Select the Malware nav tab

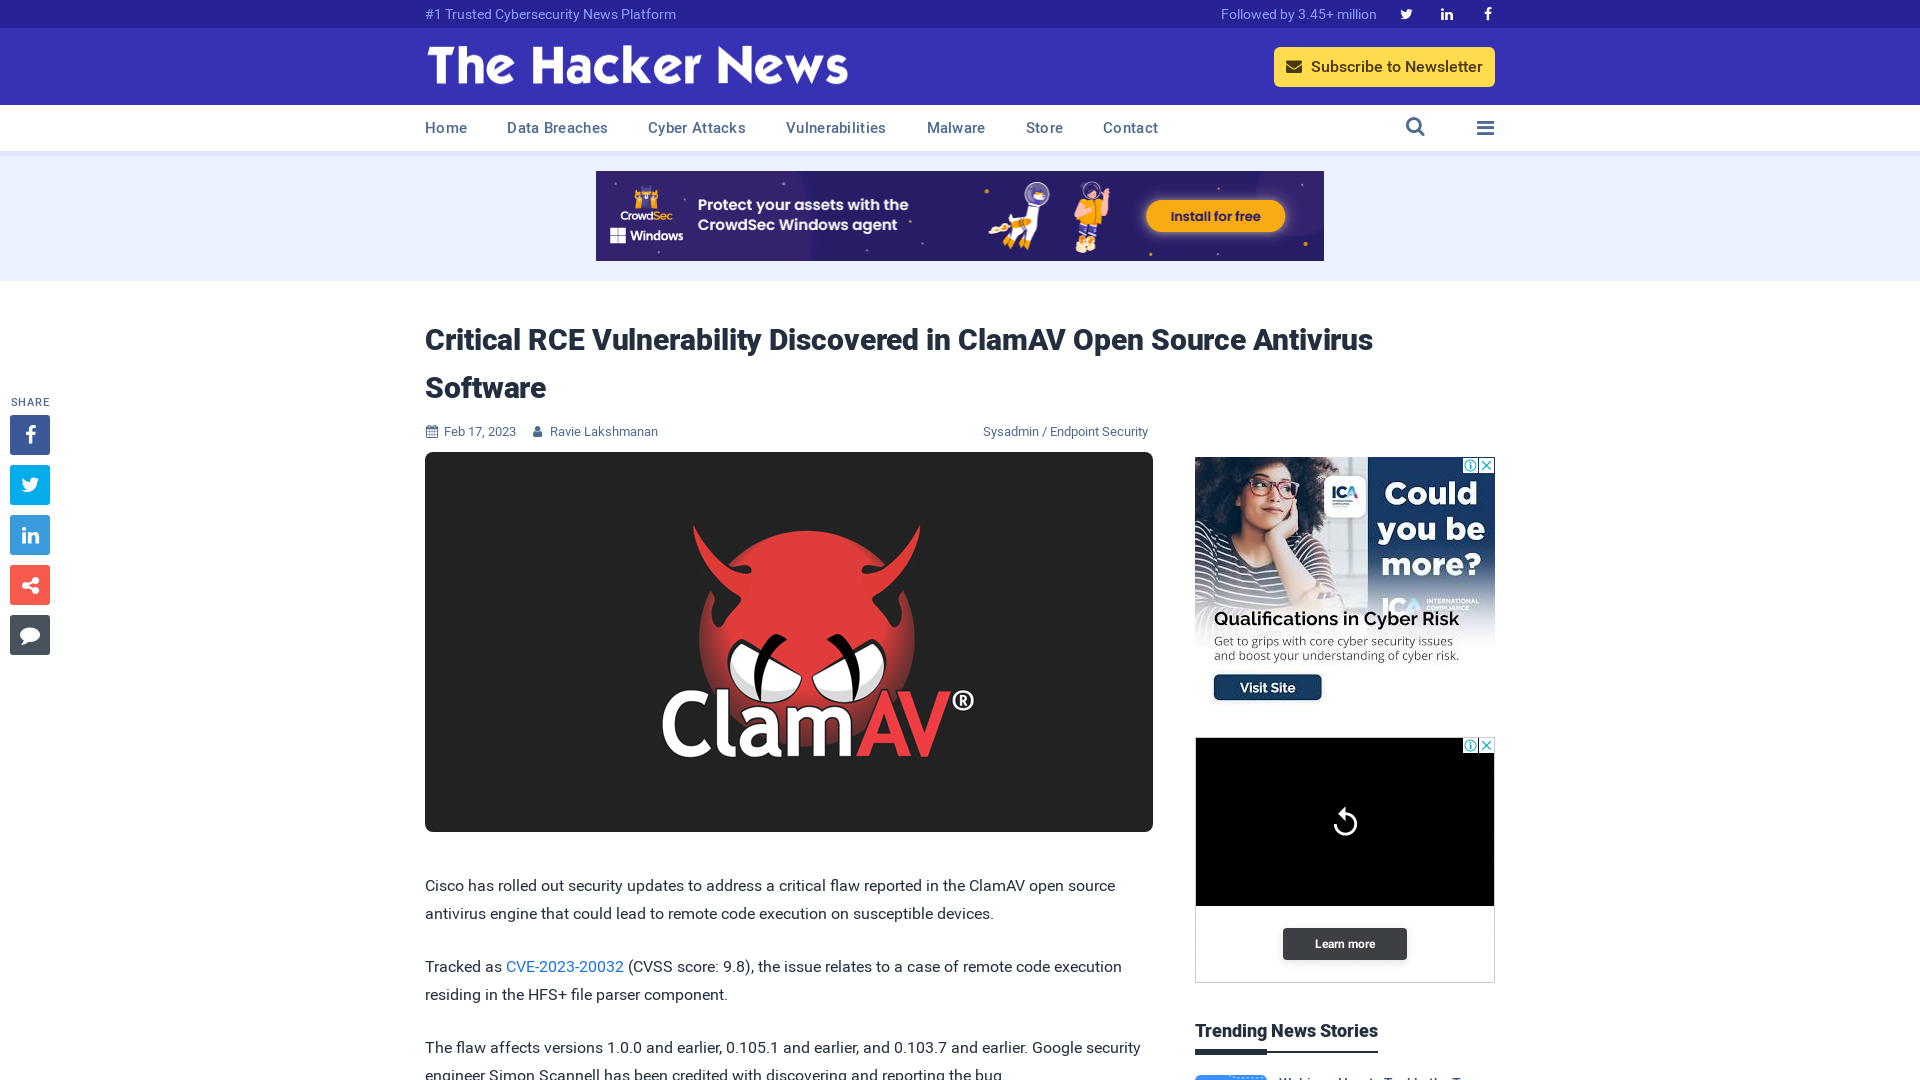pos(956,127)
